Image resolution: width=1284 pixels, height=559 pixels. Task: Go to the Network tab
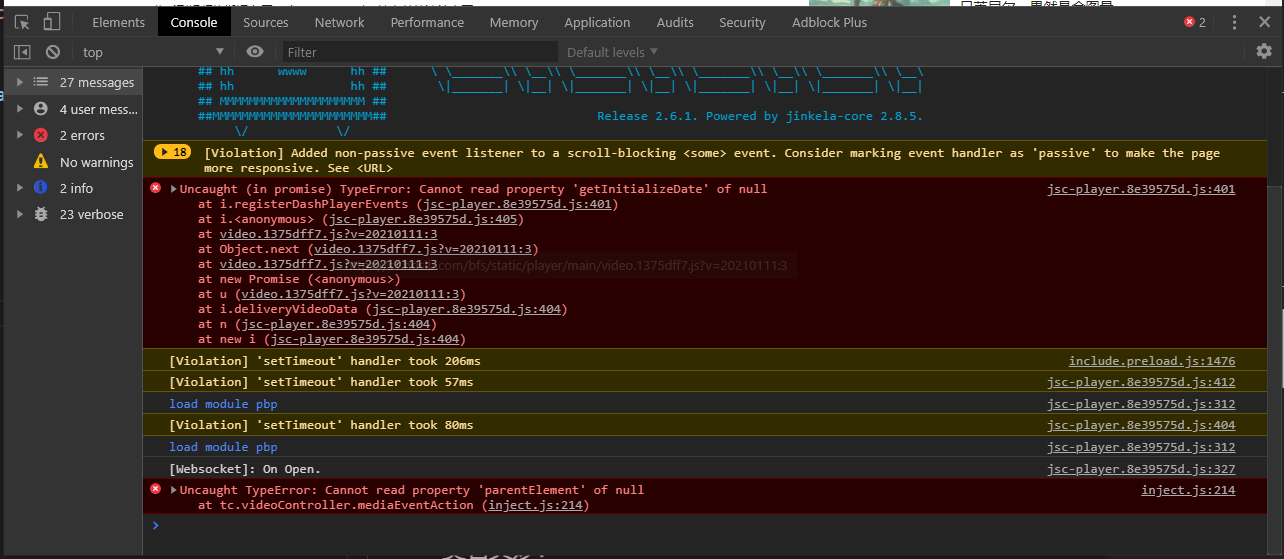(340, 22)
